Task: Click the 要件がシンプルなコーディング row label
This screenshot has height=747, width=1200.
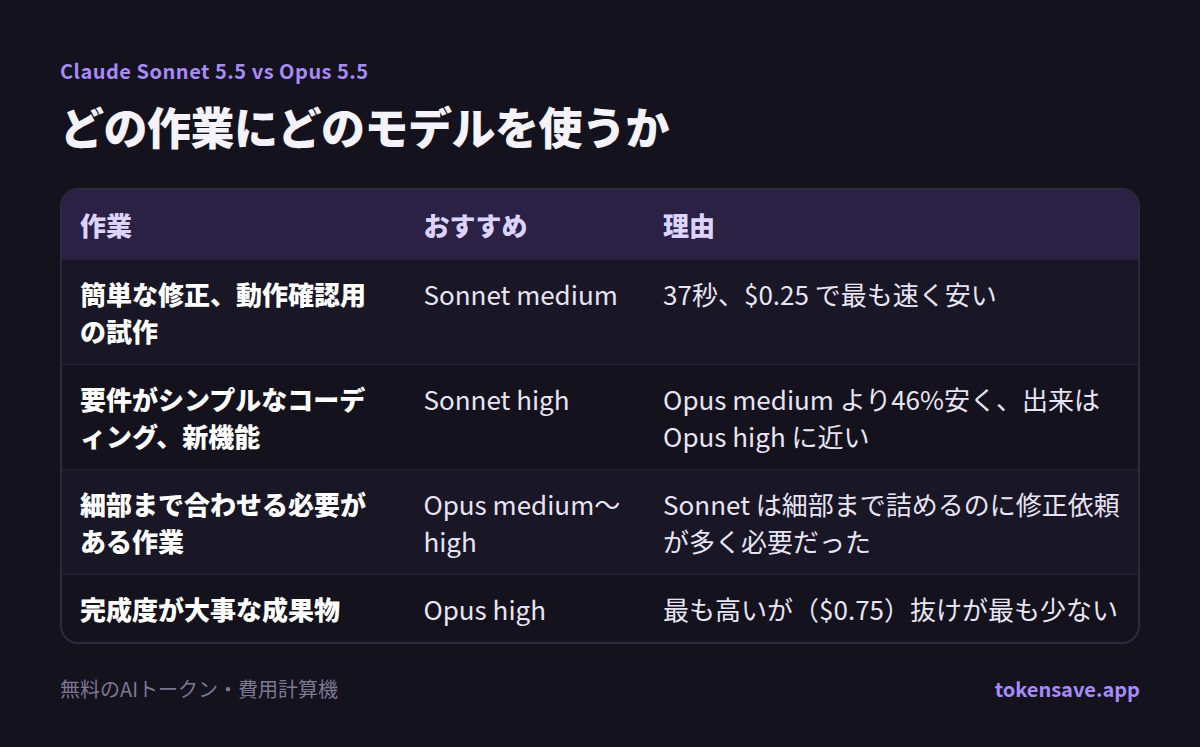Action: coord(223,419)
